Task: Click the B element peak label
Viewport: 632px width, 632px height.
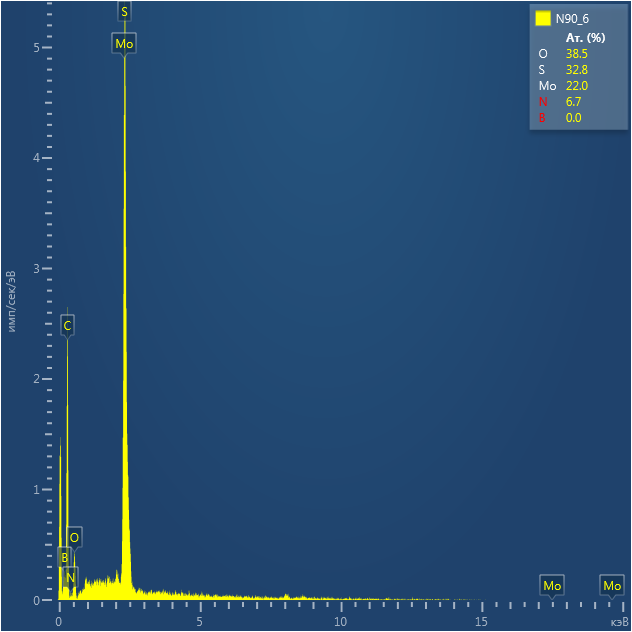Action: point(64,557)
